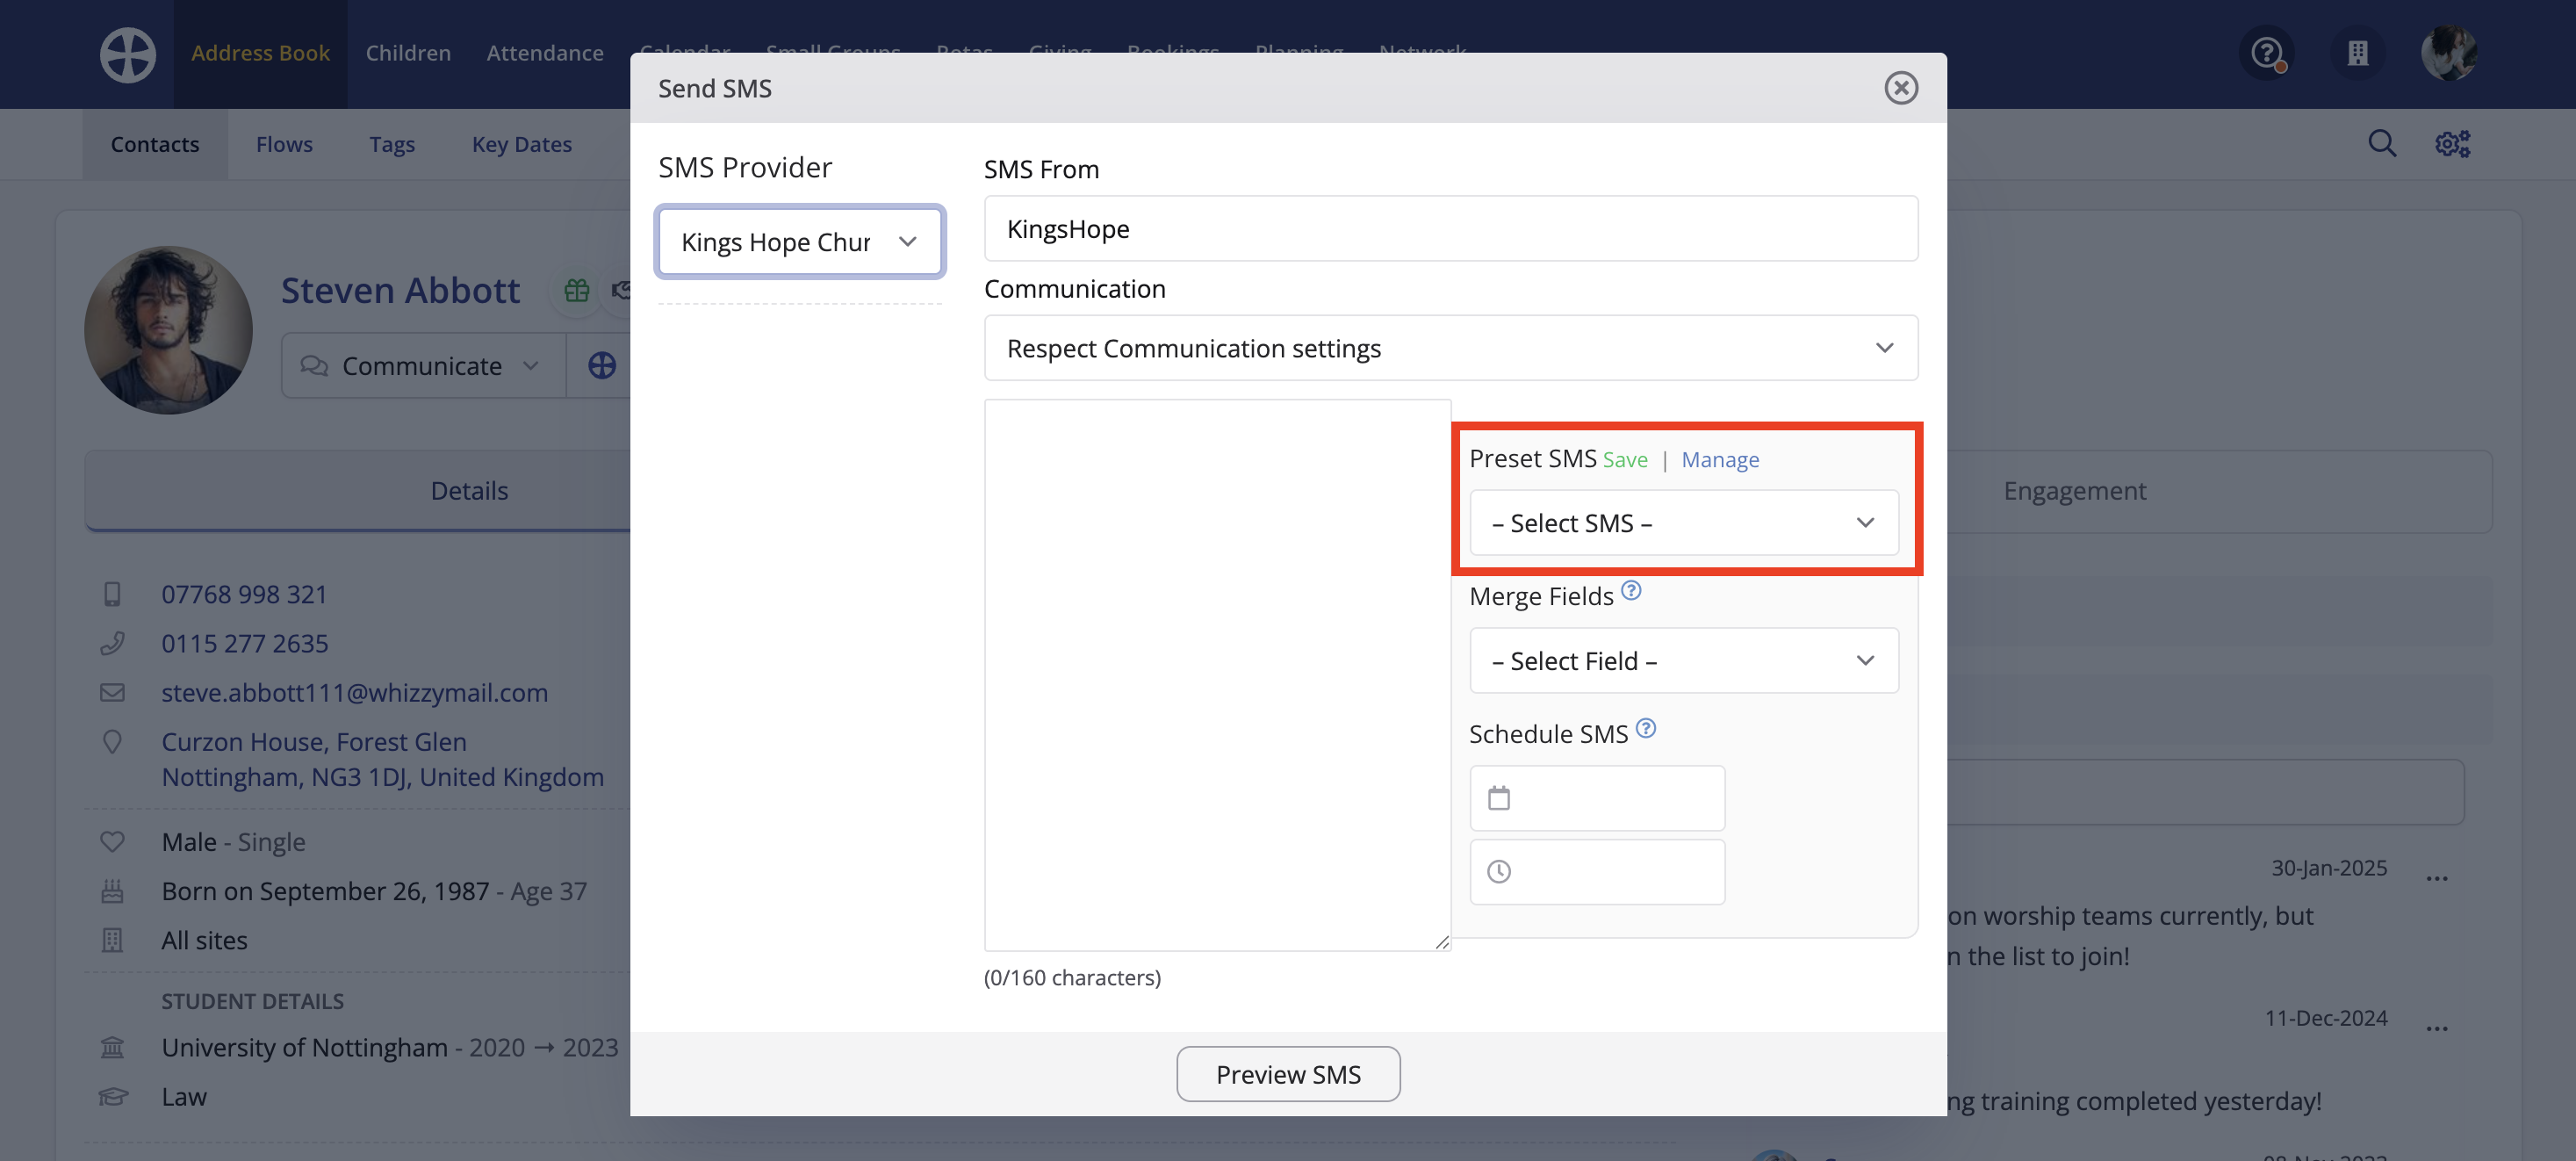This screenshot has width=2576, height=1161.
Task: Click the ChurchSuite circle icon next to Communicate
Action: coord(601,366)
